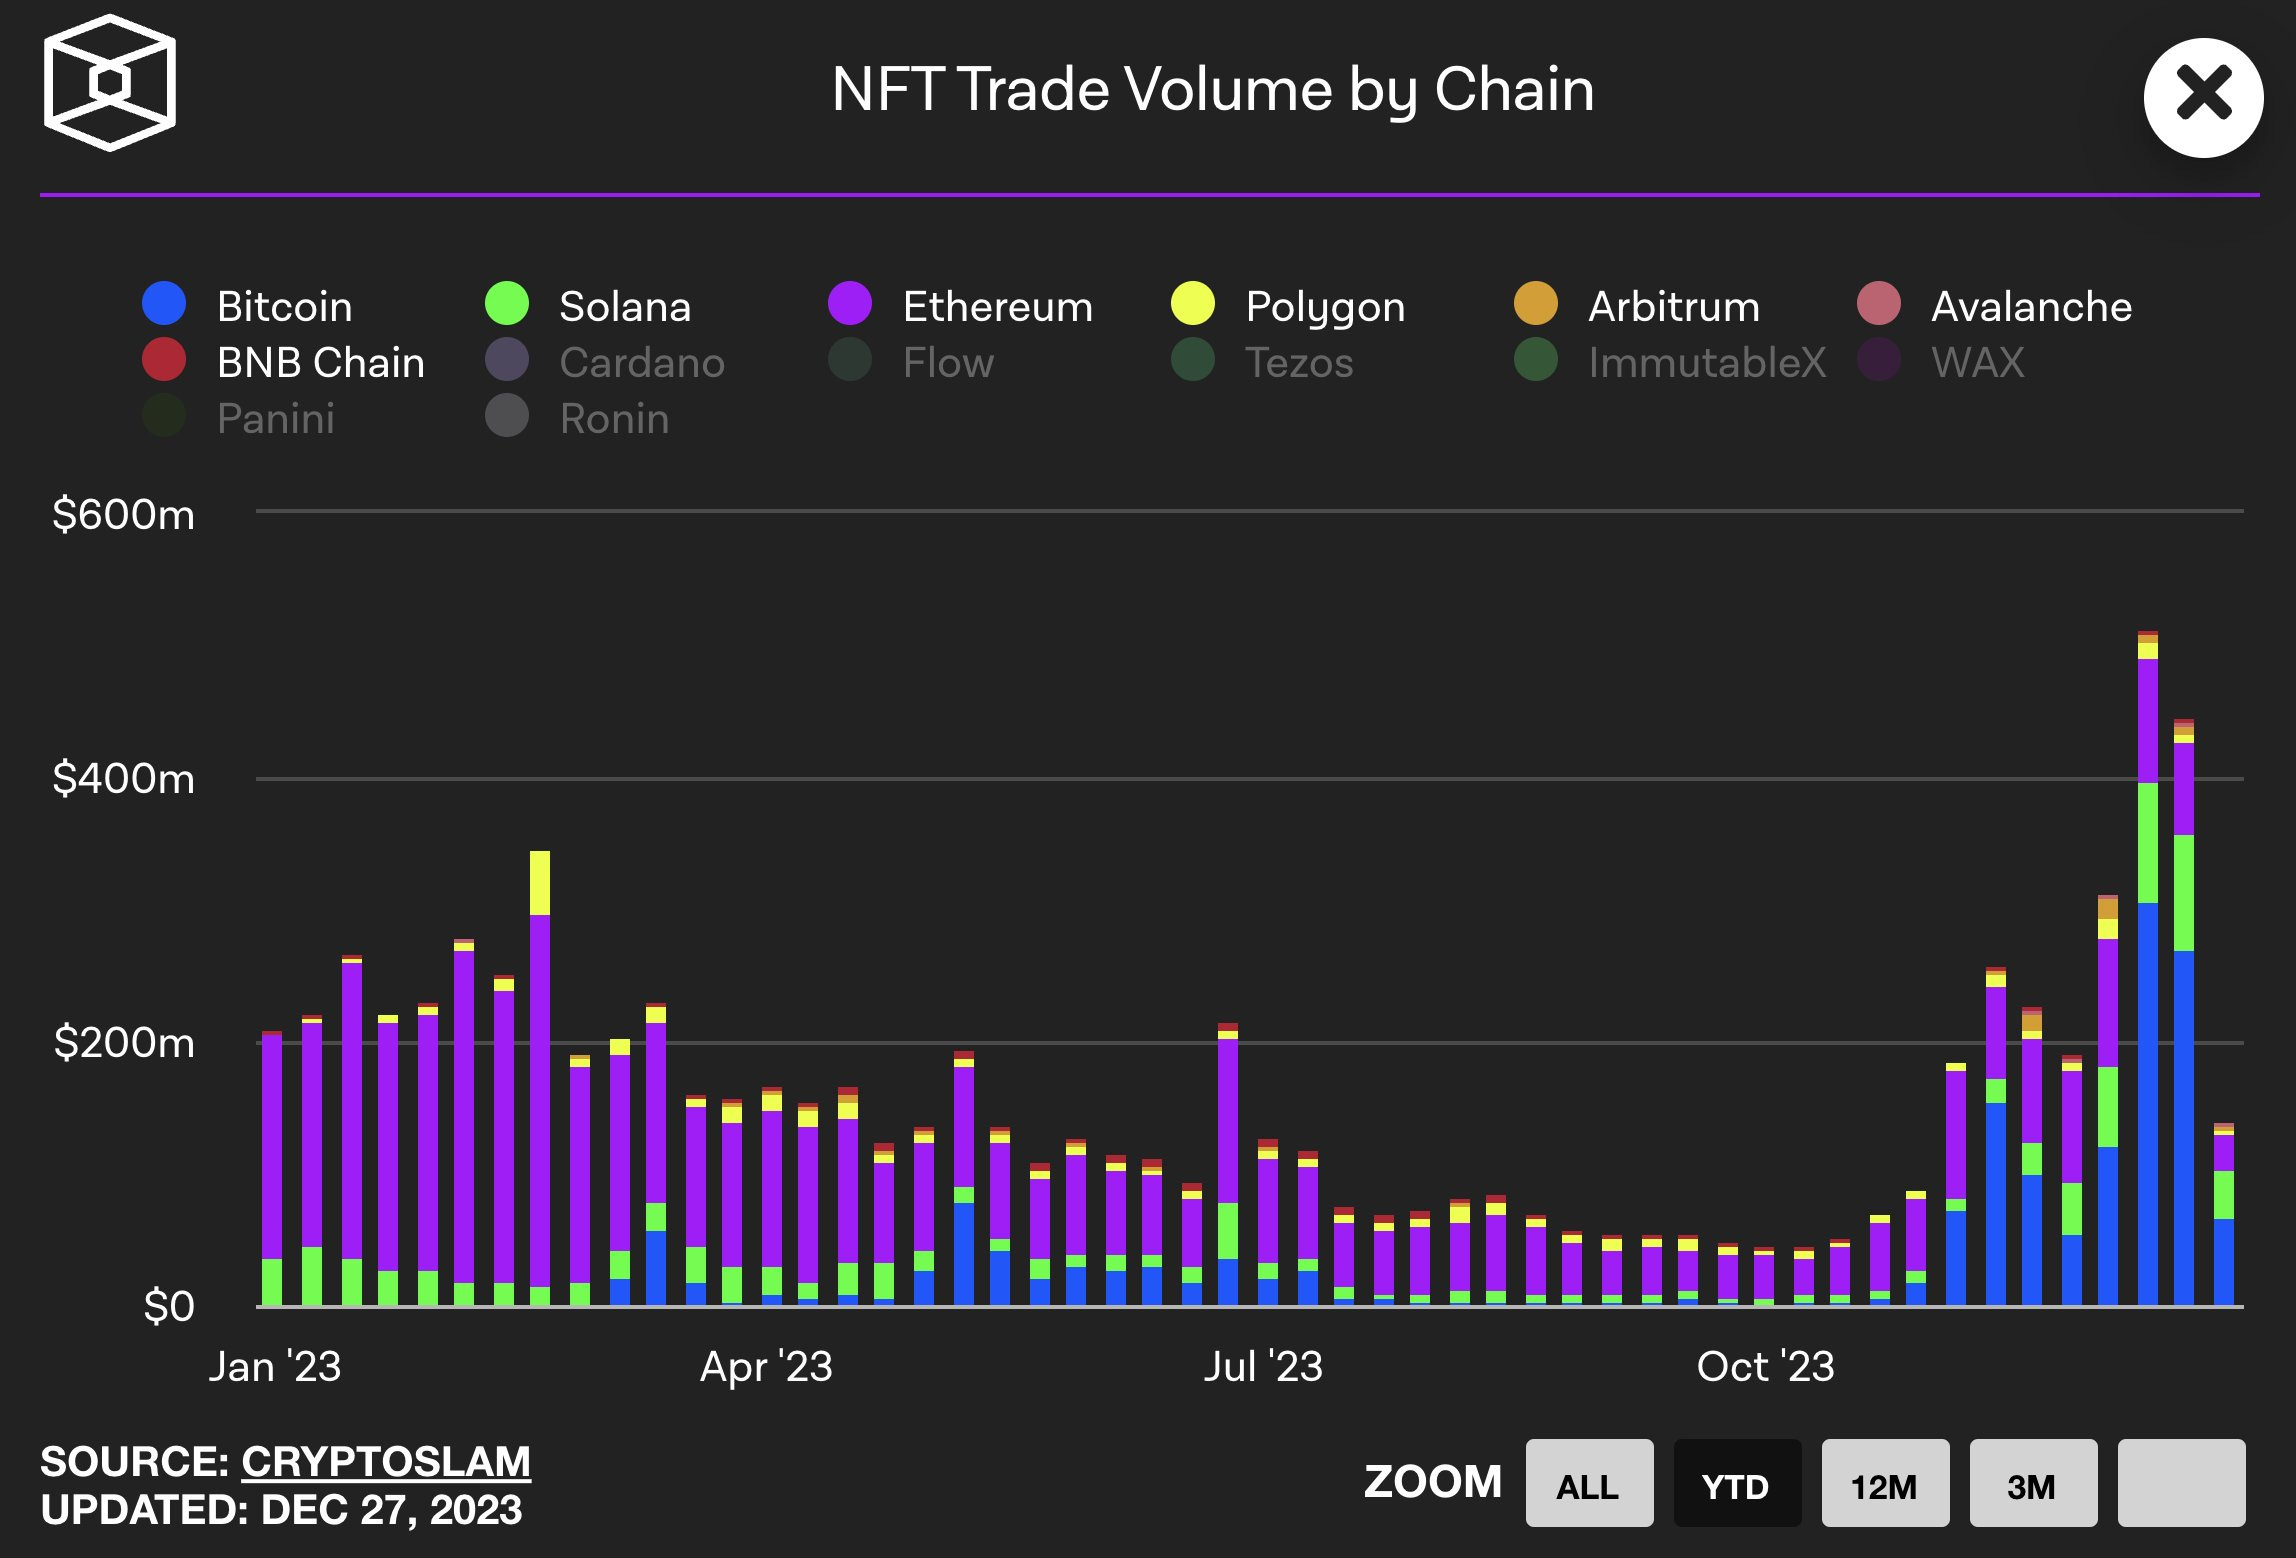Viewport: 2296px width, 1558px height.
Task: Click the Polygon yellow legend dot
Action: (1193, 304)
